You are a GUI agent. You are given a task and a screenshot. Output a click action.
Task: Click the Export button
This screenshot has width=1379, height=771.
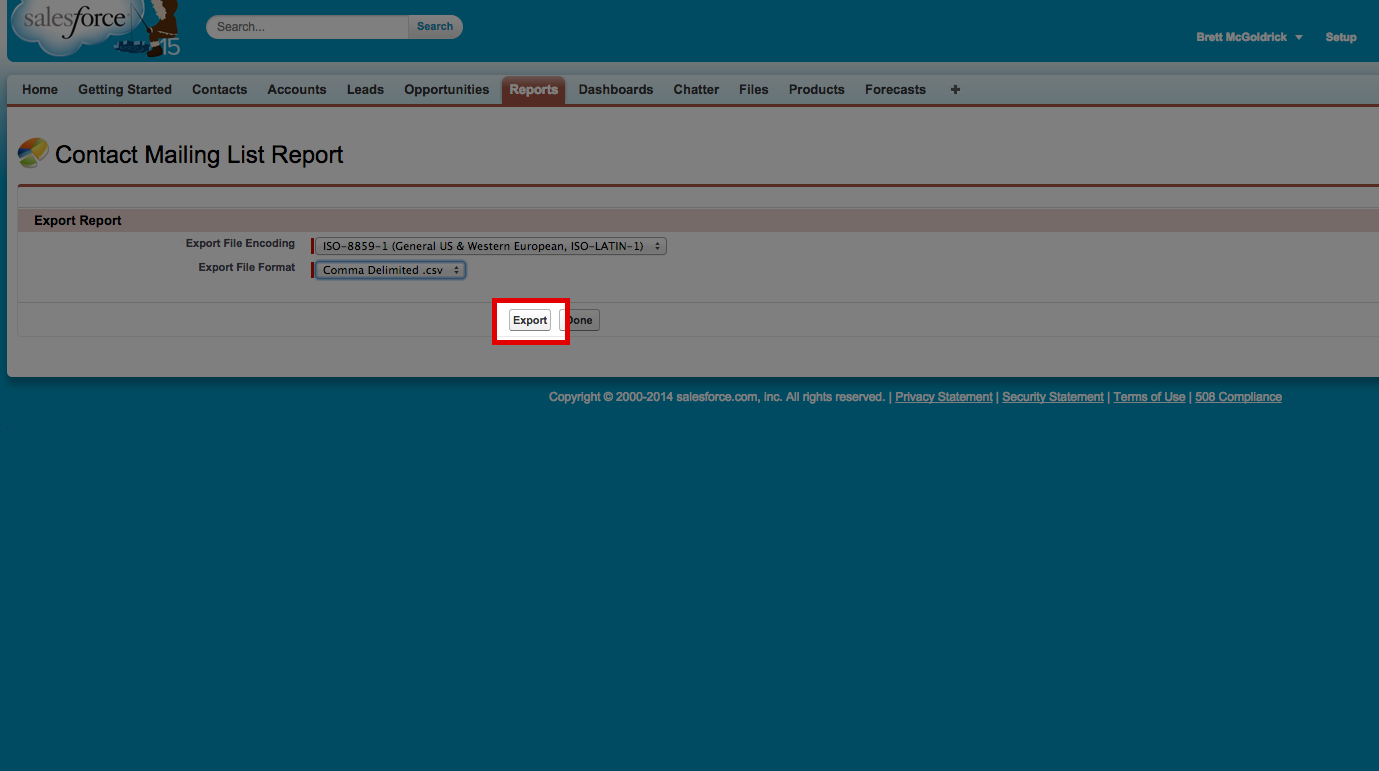[x=530, y=320]
